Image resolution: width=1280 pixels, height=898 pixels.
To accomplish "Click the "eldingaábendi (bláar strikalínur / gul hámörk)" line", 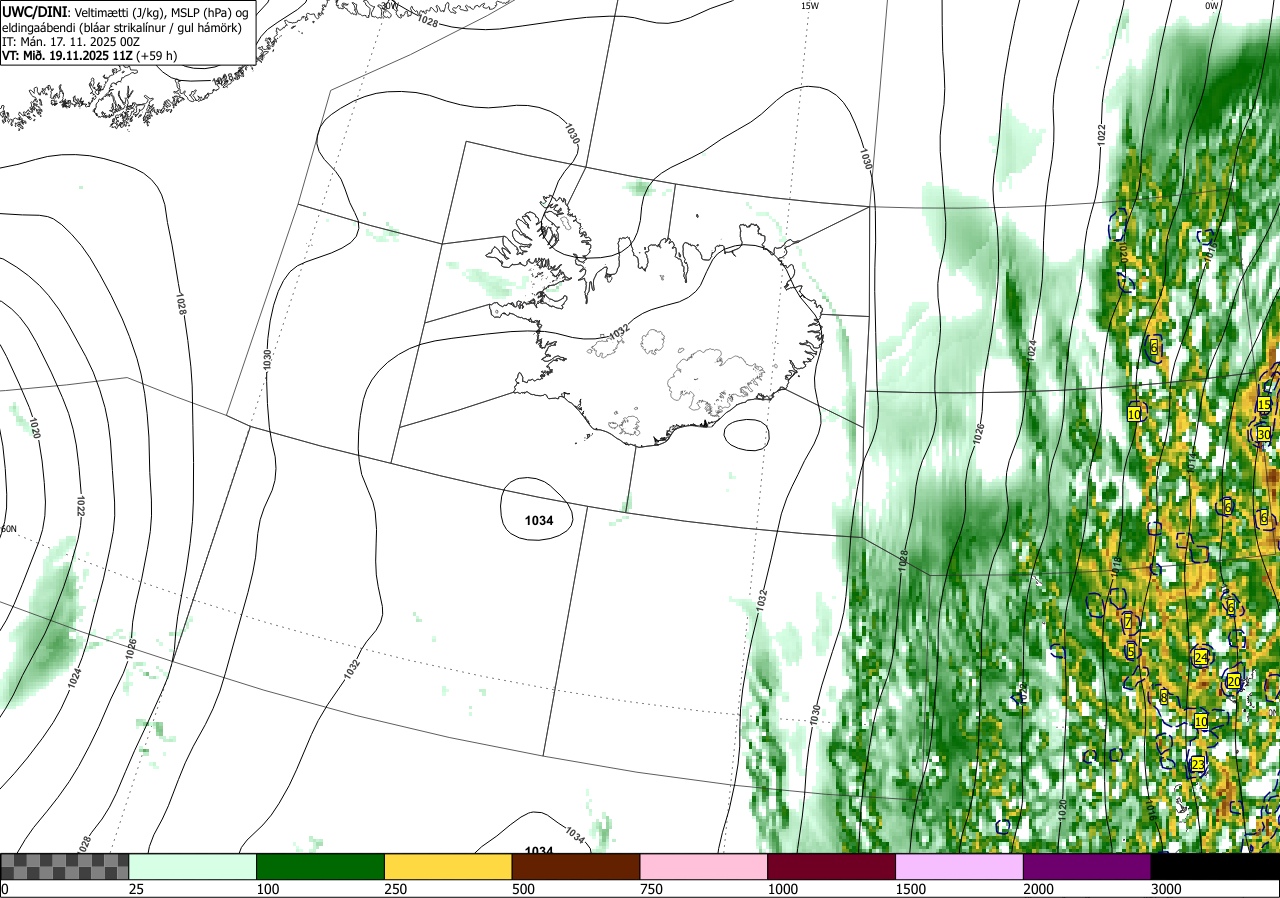I will pos(120,26).
